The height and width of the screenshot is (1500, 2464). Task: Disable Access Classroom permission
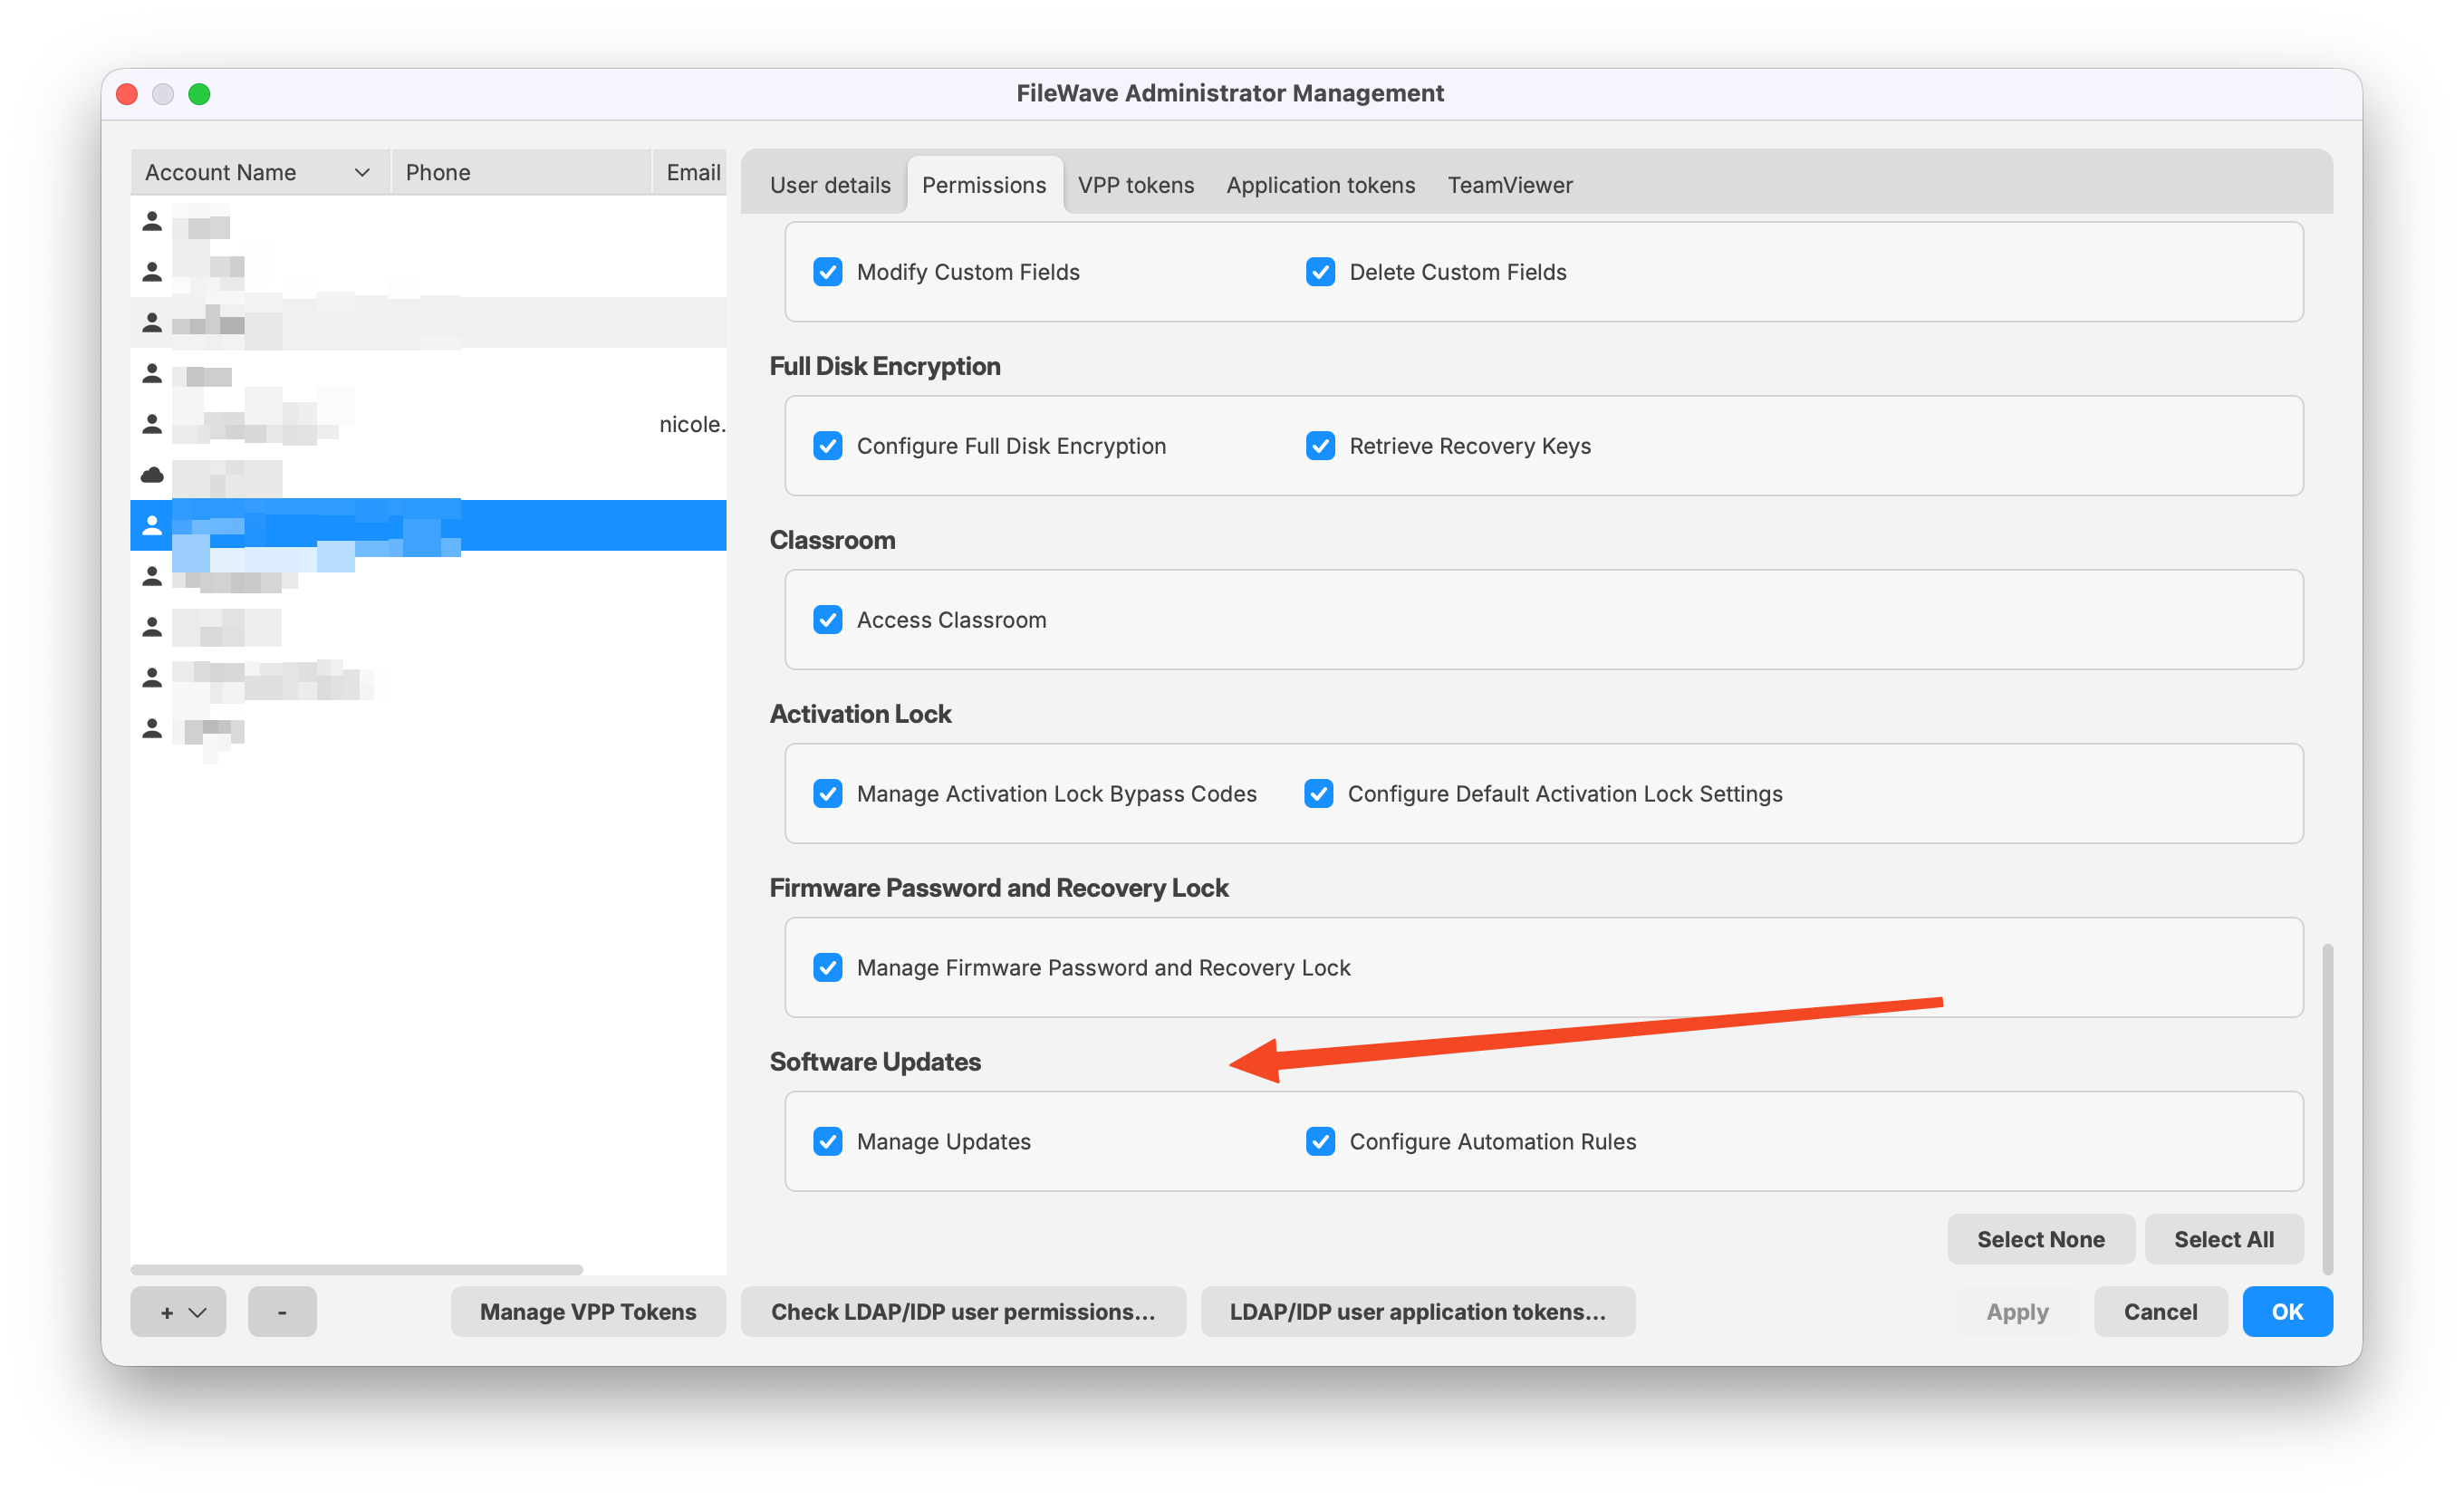tap(827, 619)
